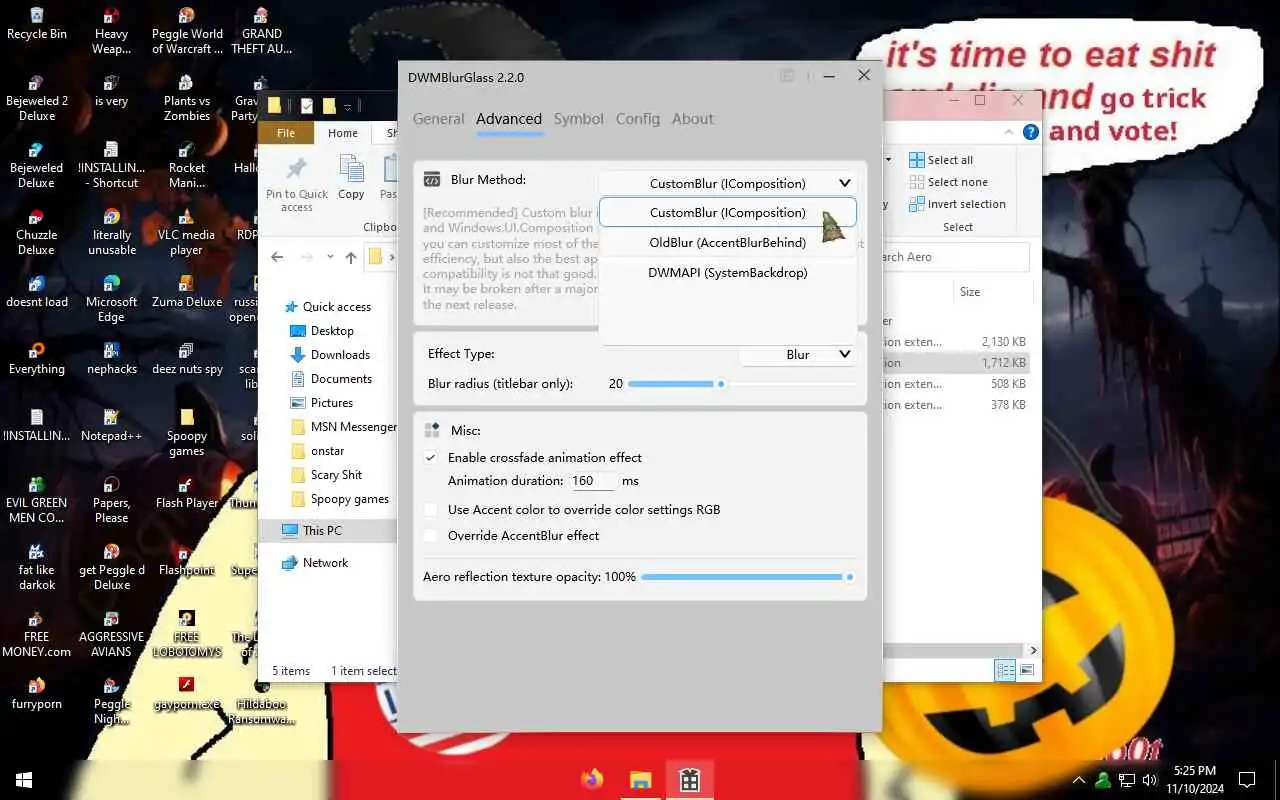Open Explorer recent locations dropdown arrow
Viewport: 1280px width, 800px height.
[330, 257]
